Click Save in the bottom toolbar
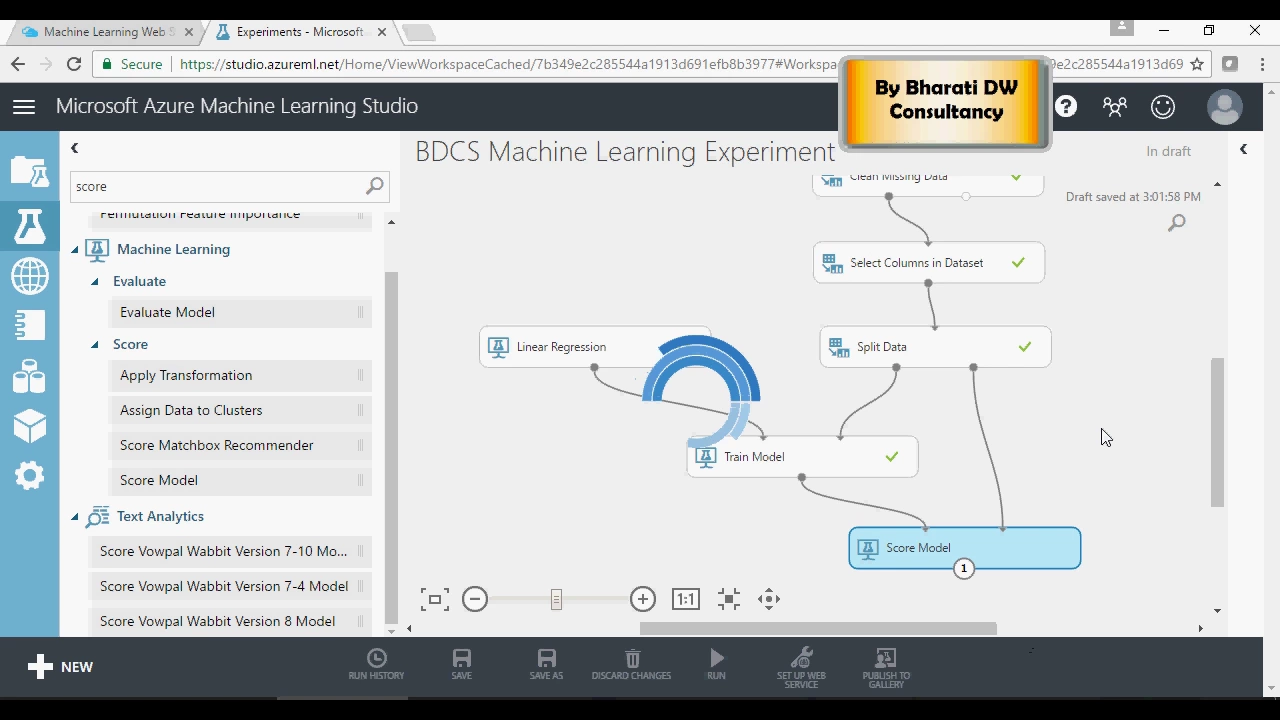1280x720 pixels. coord(461,664)
